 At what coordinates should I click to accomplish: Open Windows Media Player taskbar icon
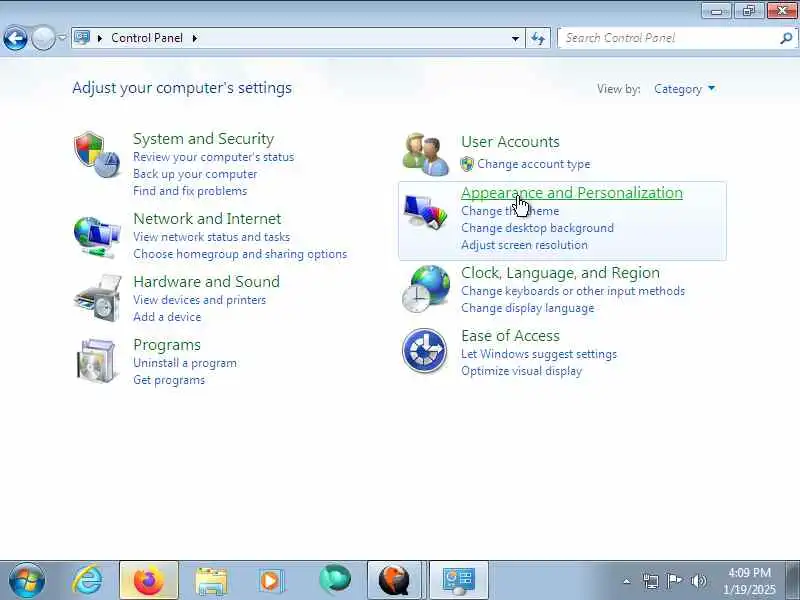pos(271,581)
